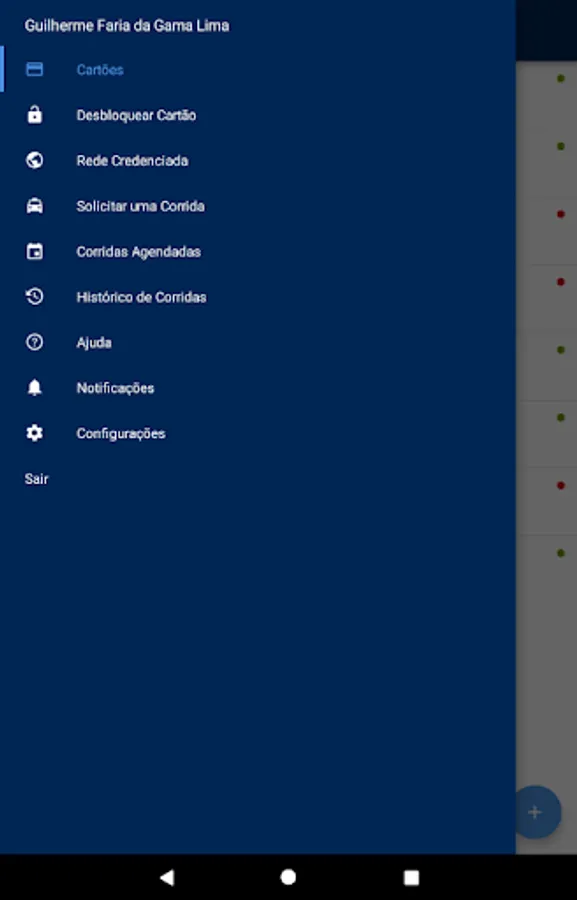This screenshot has width=577, height=900.
Task: Tap the Android back button
Action: click(x=166, y=877)
